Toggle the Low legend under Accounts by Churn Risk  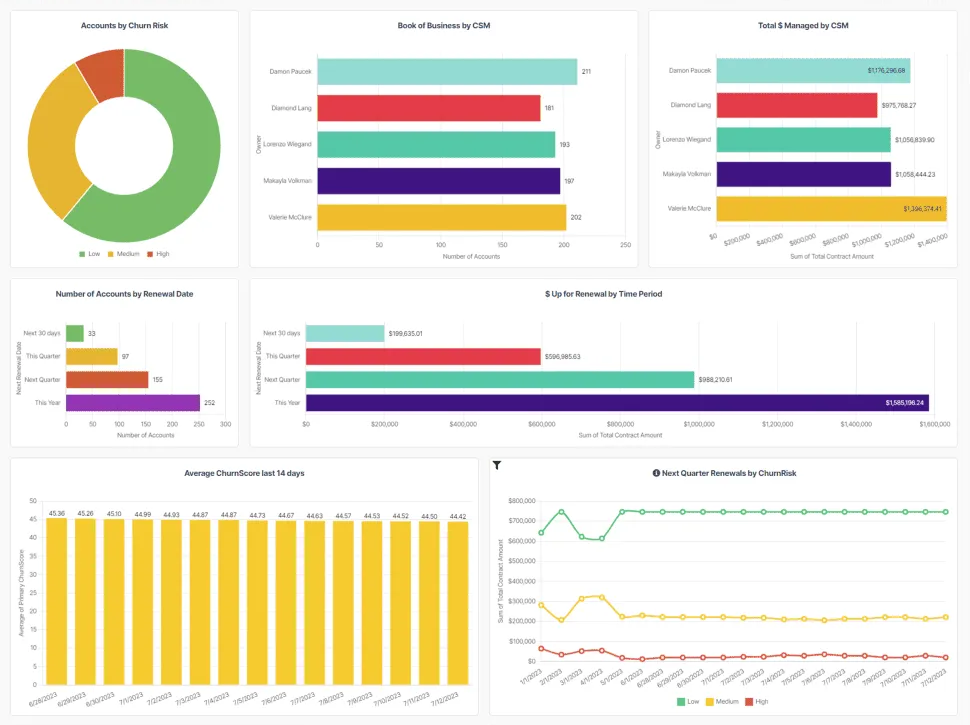pos(93,254)
